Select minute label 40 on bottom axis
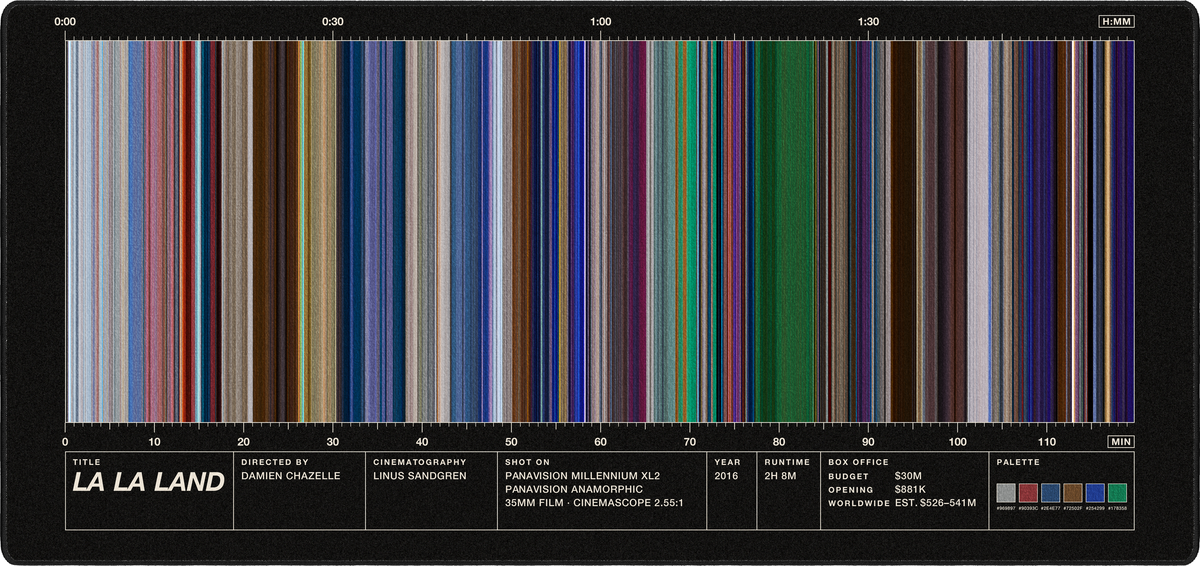Image resolution: width=1200 pixels, height=566 pixels. pos(422,441)
